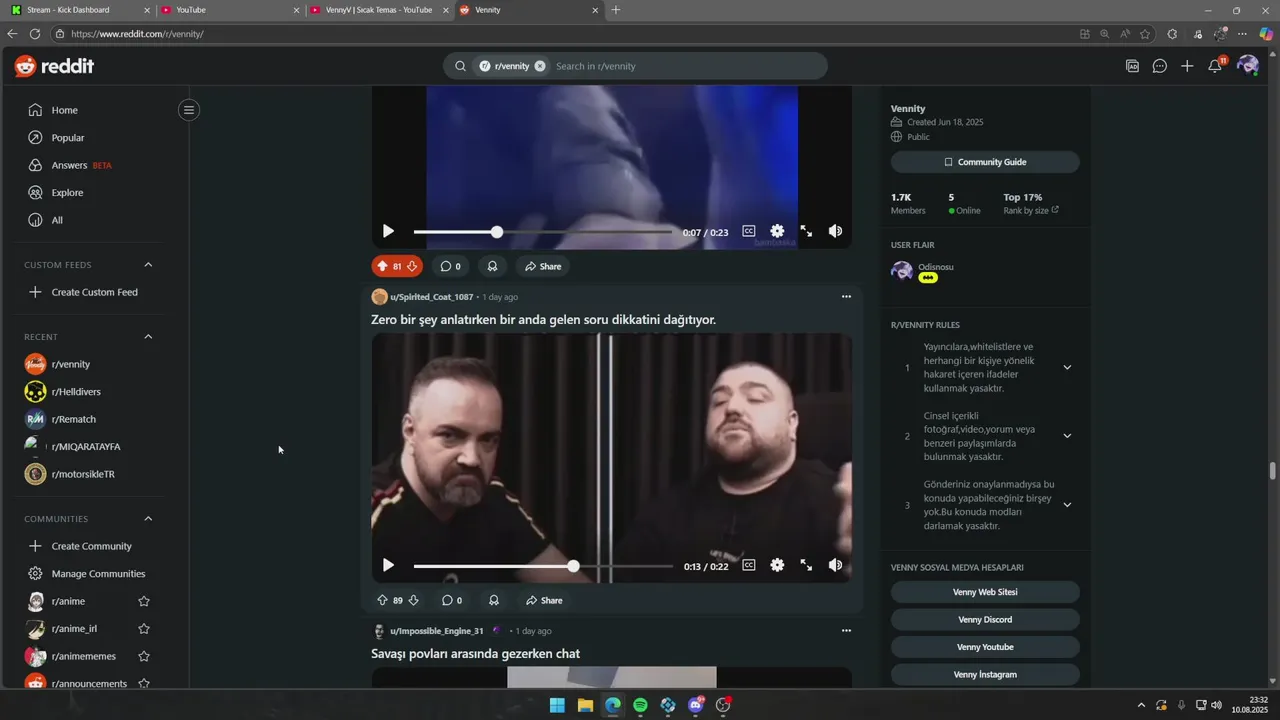Mute the top video
The image size is (1280, 720).
click(x=835, y=231)
